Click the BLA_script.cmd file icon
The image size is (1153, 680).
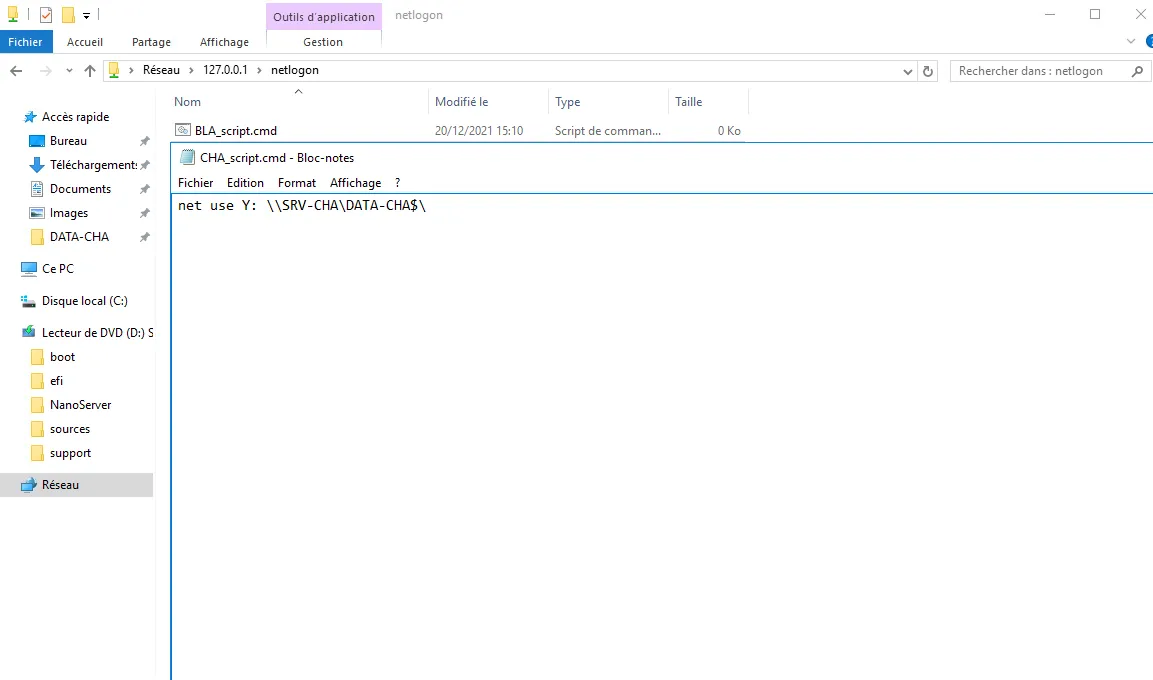[182, 130]
